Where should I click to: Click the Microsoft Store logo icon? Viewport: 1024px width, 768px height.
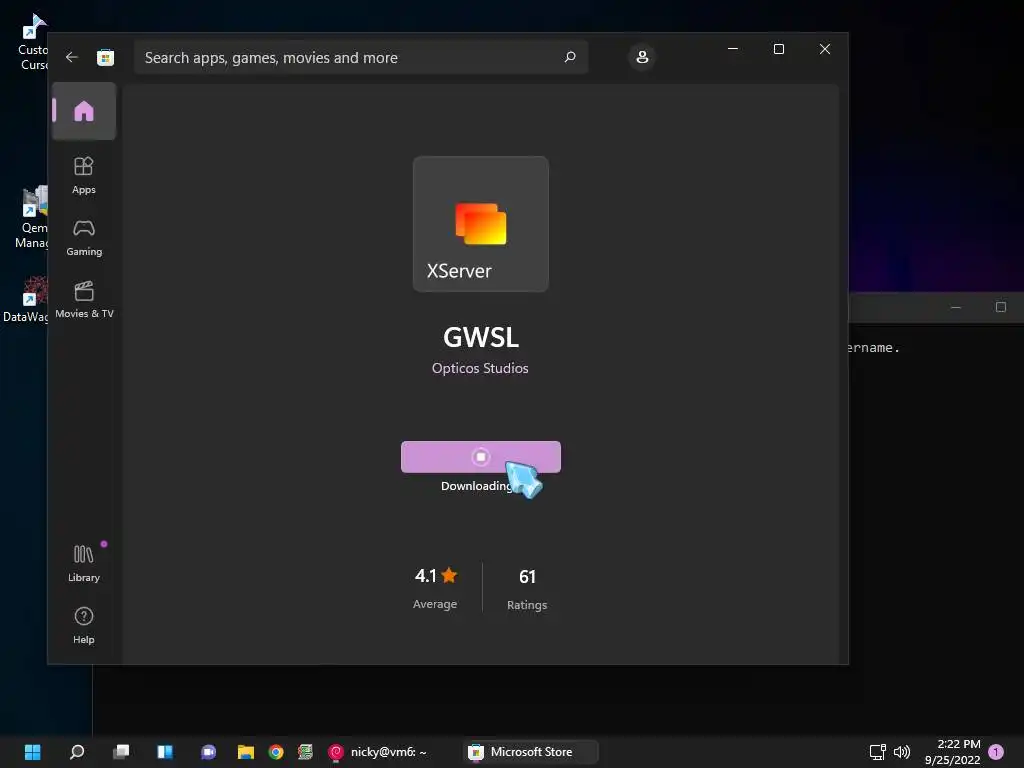(105, 57)
